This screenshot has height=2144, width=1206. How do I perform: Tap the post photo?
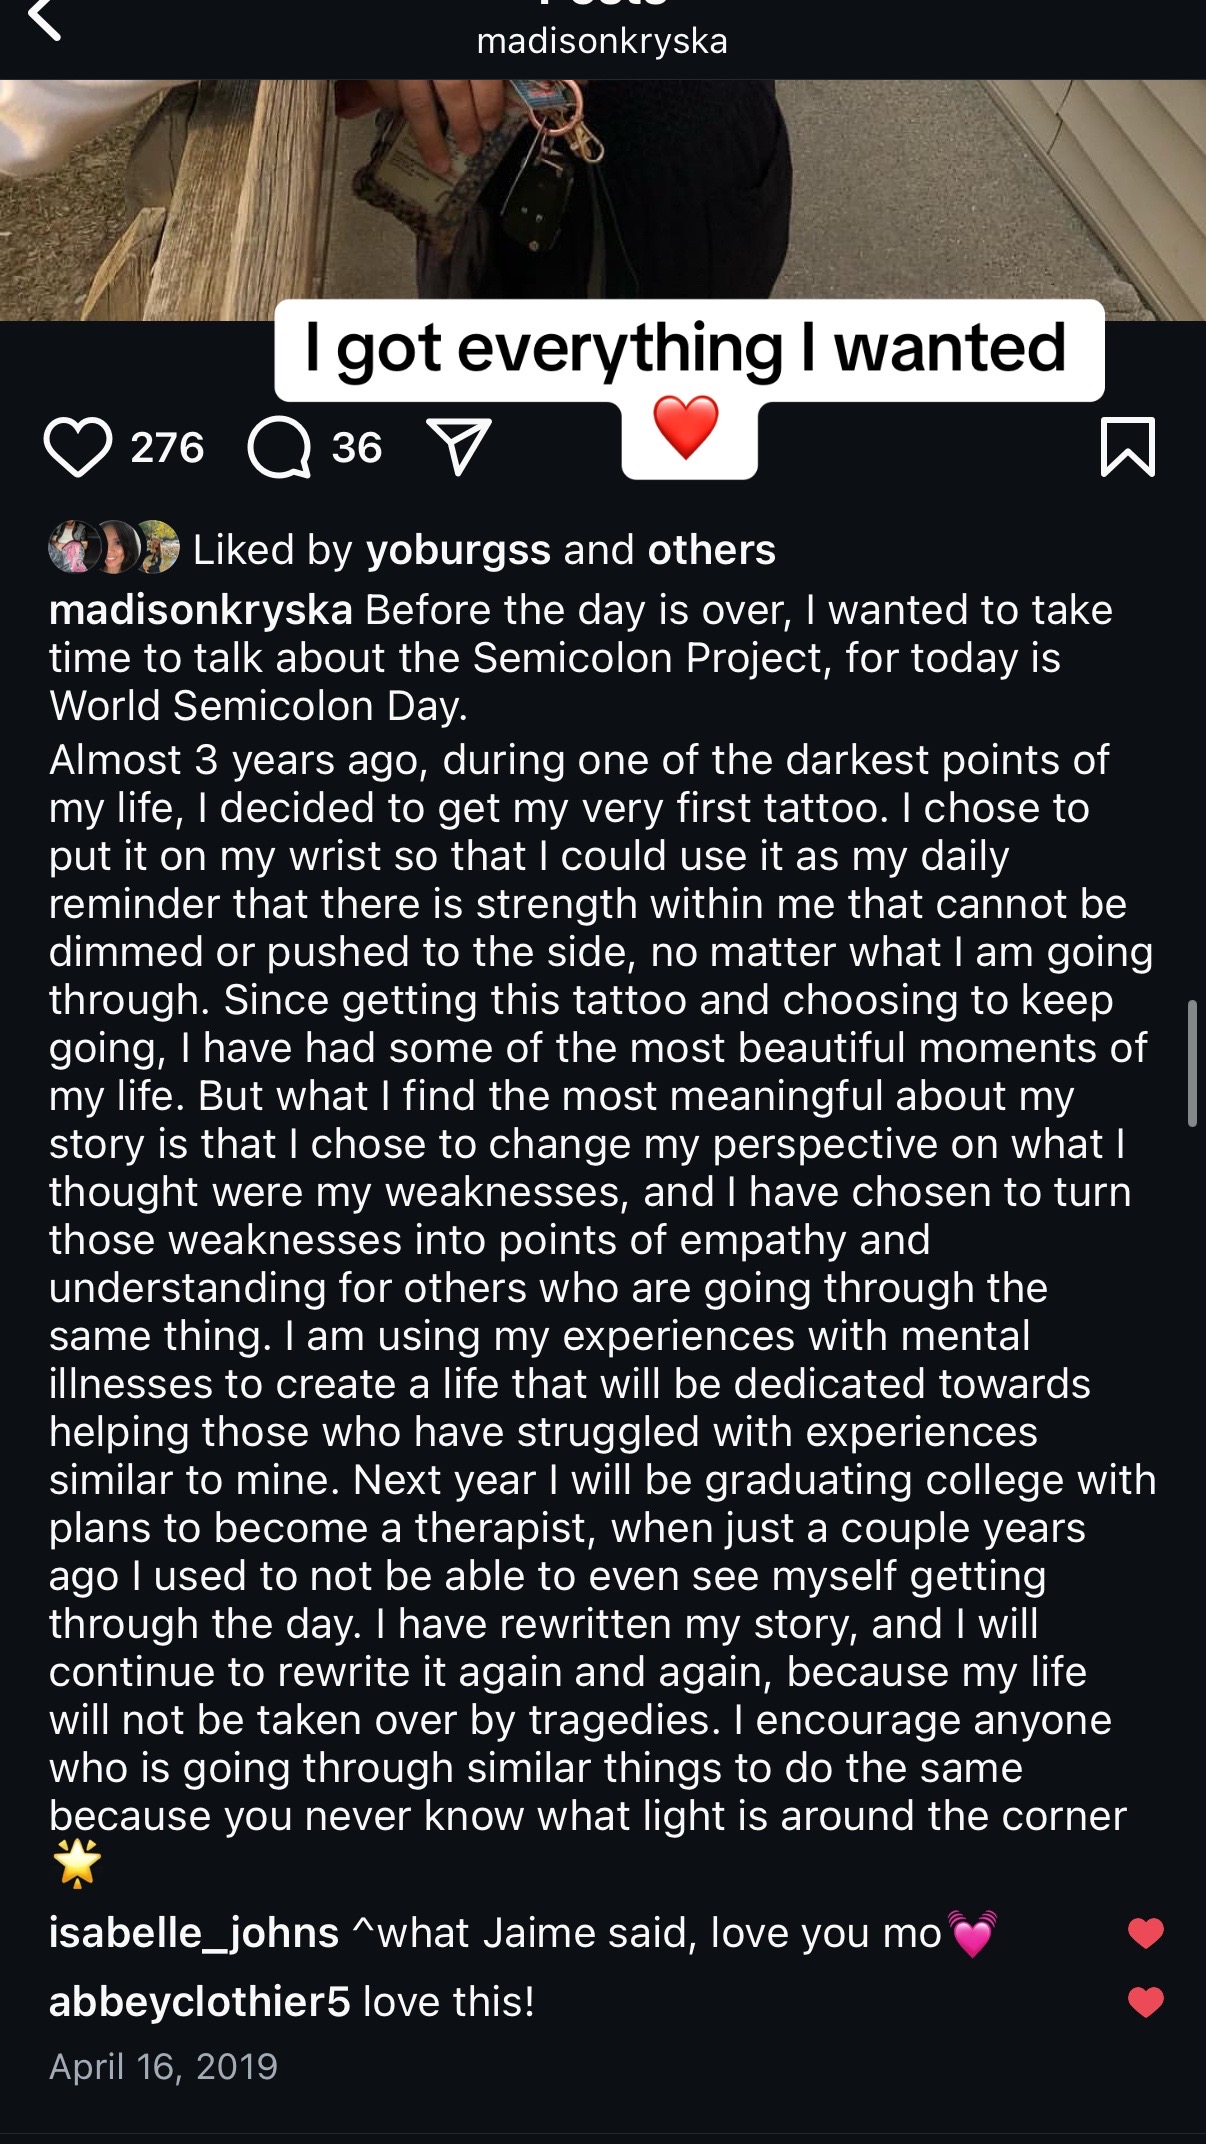[x=603, y=200]
